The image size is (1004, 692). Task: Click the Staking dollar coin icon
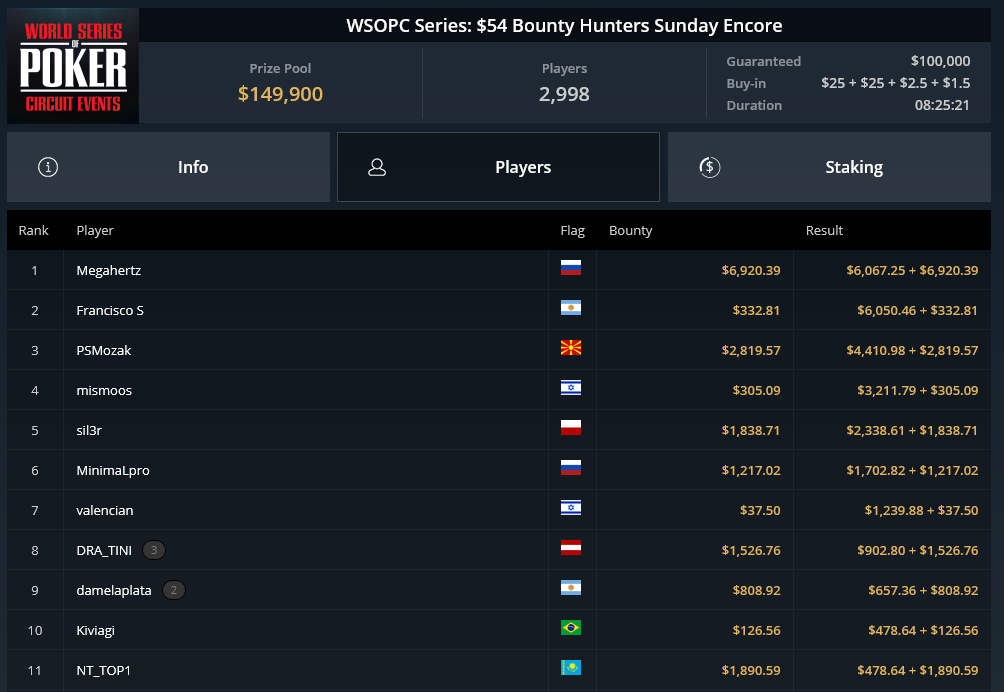click(709, 167)
